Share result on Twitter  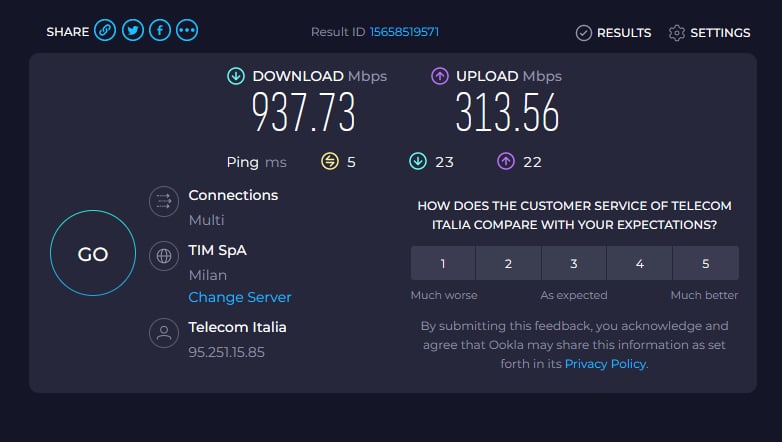pyautogui.click(x=133, y=30)
